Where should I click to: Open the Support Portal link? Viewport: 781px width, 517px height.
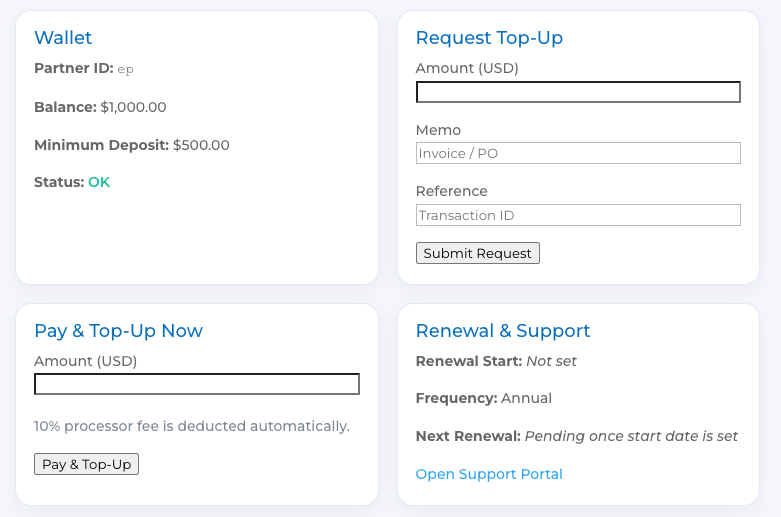pos(489,474)
